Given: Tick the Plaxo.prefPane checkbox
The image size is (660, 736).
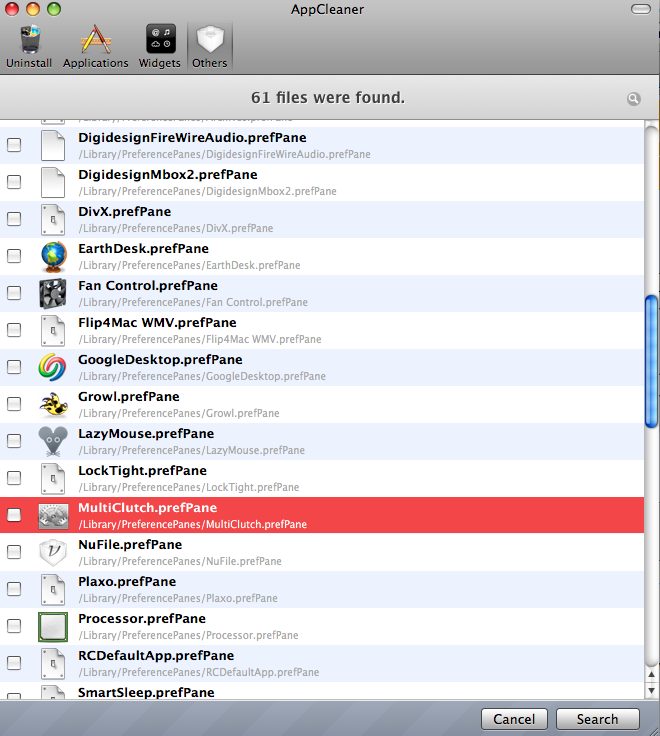Looking at the screenshot, I should 14,589.
